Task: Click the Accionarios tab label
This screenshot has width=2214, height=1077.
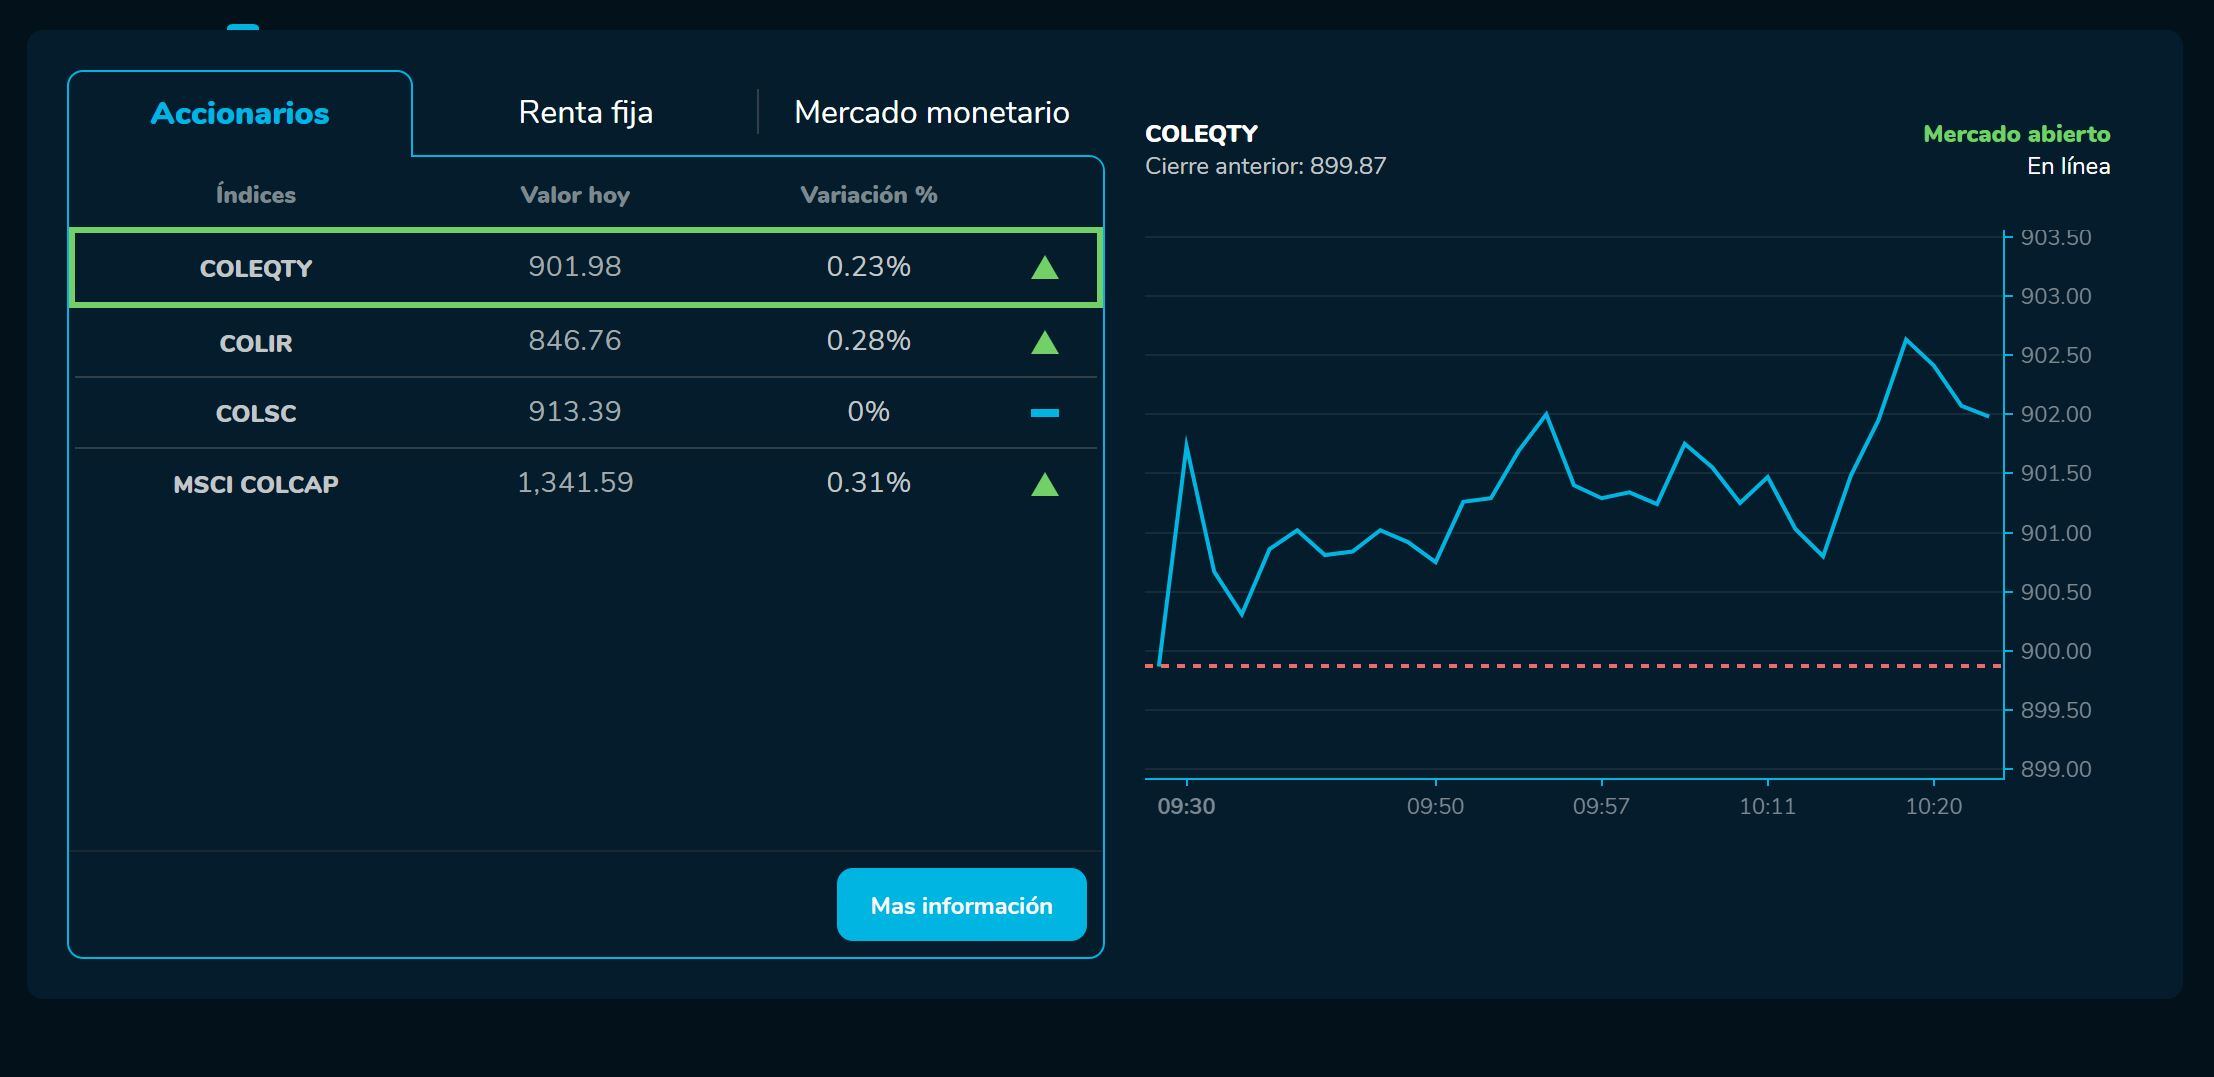Action: click(239, 112)
